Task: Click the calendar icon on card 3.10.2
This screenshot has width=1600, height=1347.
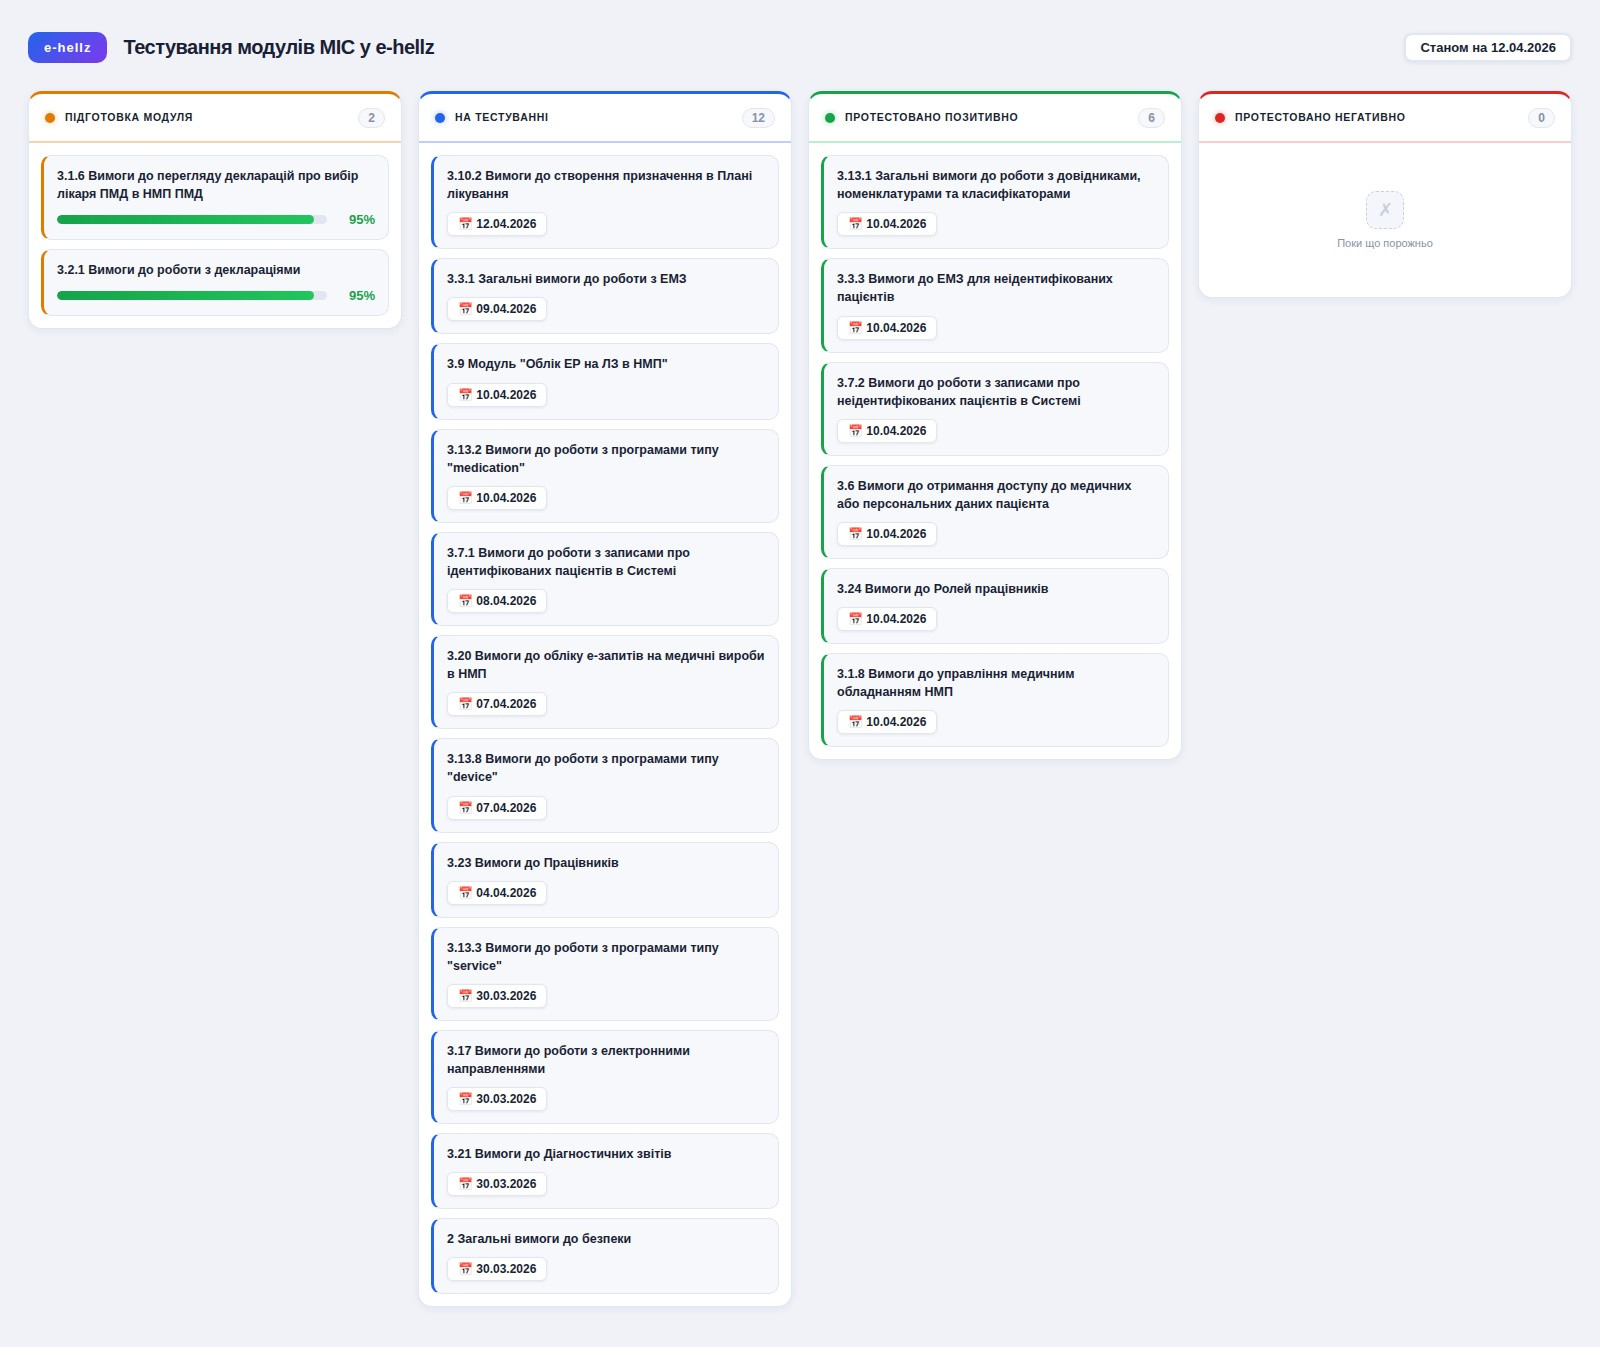Action: 465,224
